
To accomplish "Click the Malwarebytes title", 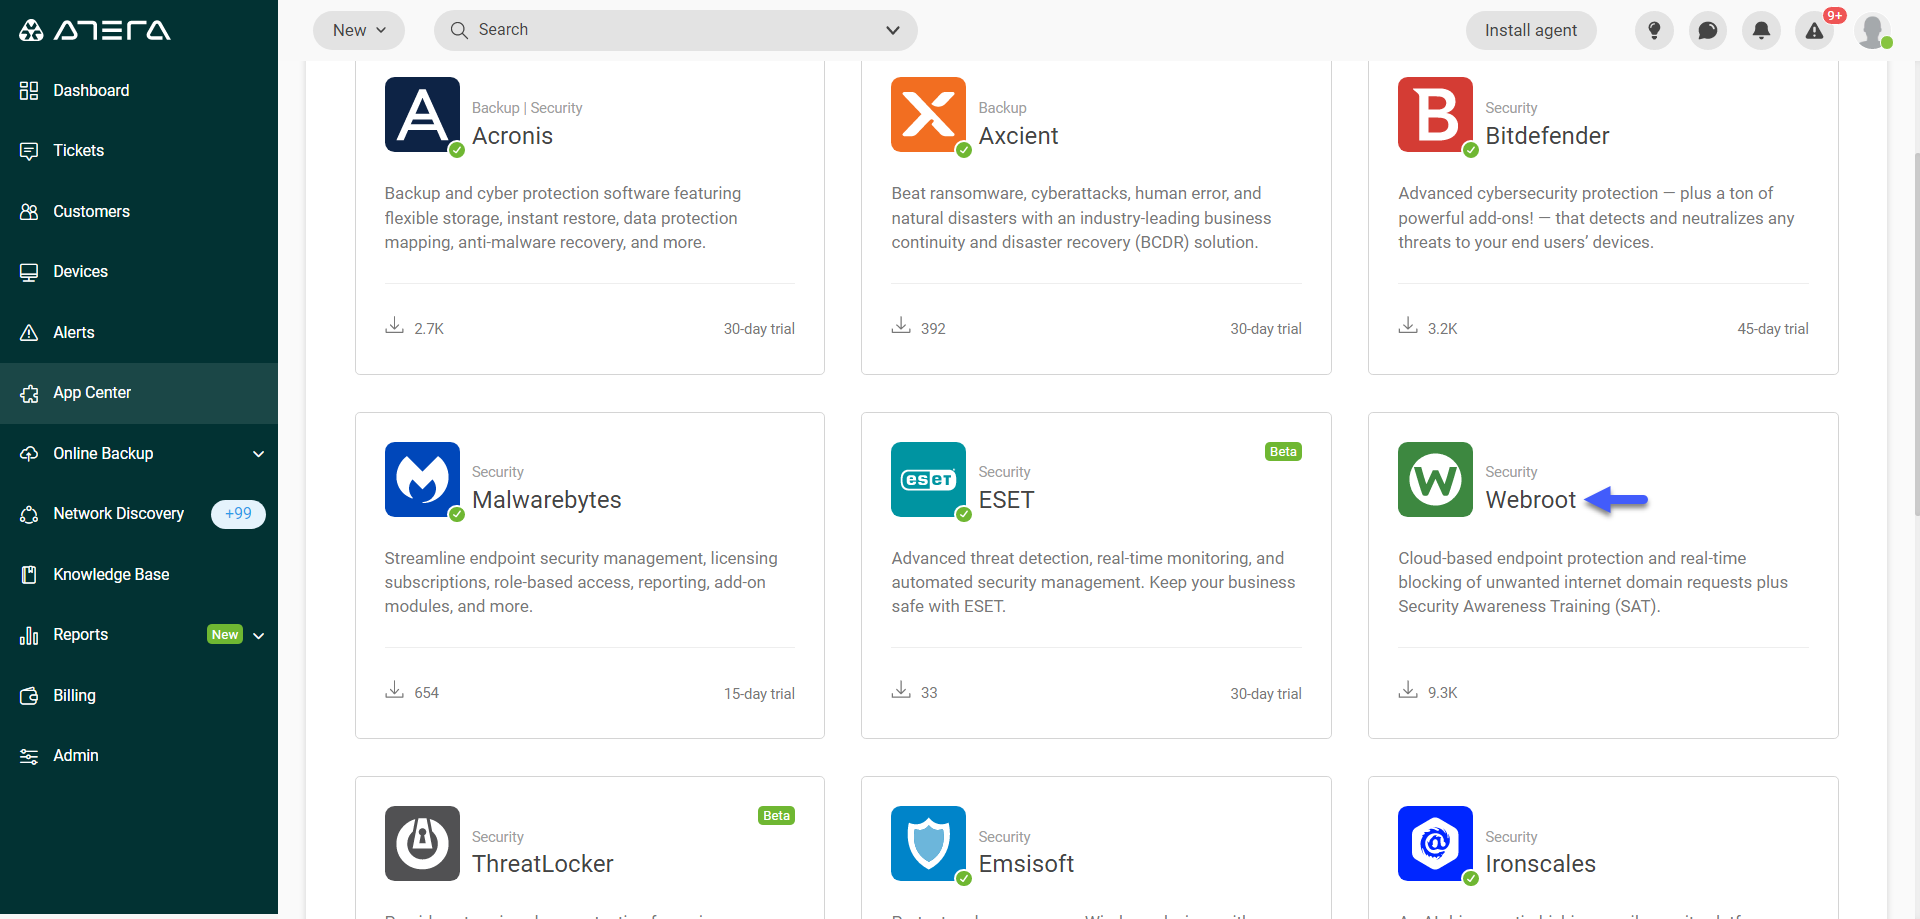I will pos(546,500).
